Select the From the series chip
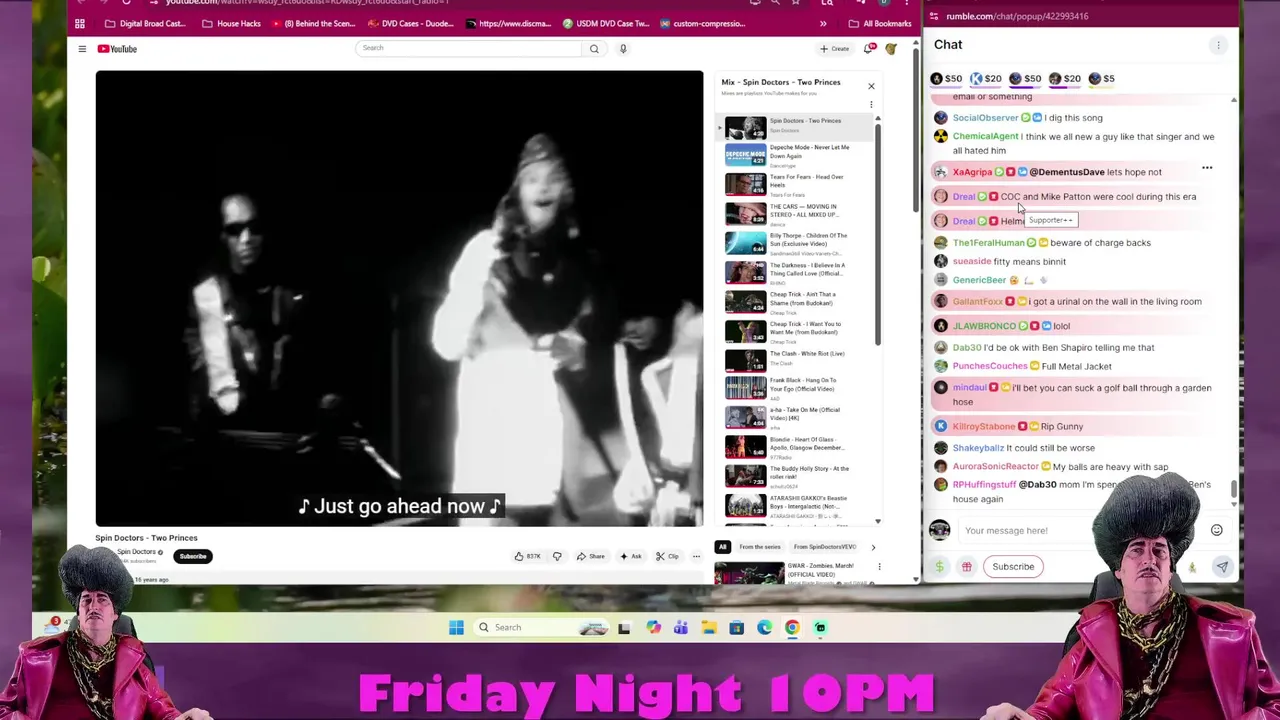Screen dimensions: 1280x720 point(760,547)
